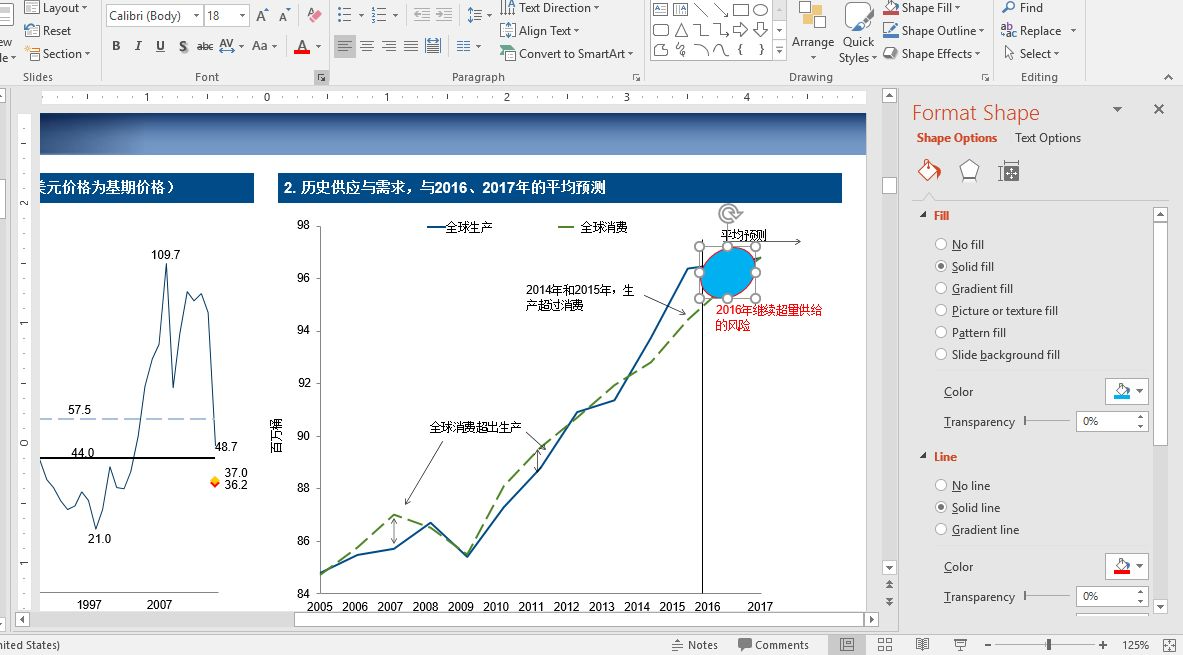The image size is (1183, 655).
Task: Align text right
Action: click(389, 46)
